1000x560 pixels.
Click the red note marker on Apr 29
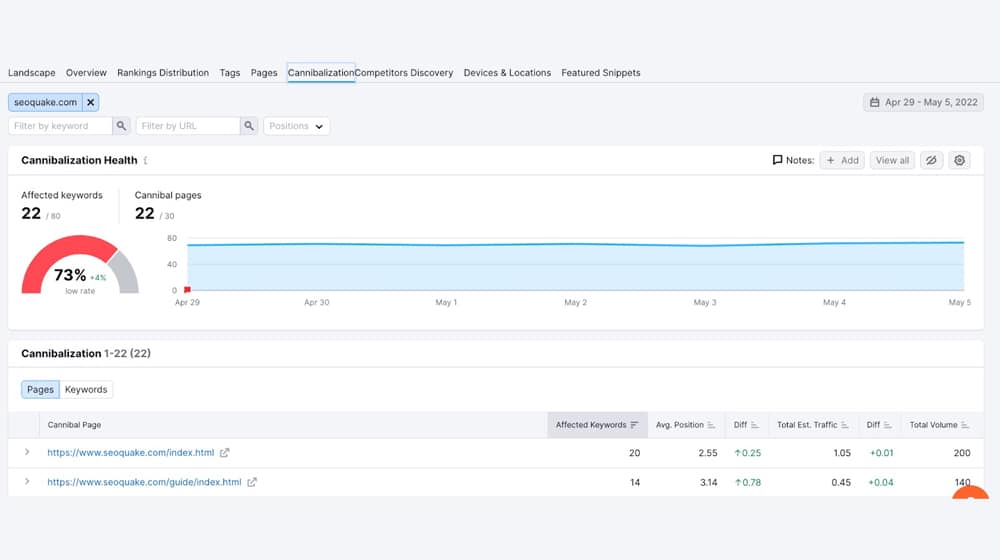187,290
